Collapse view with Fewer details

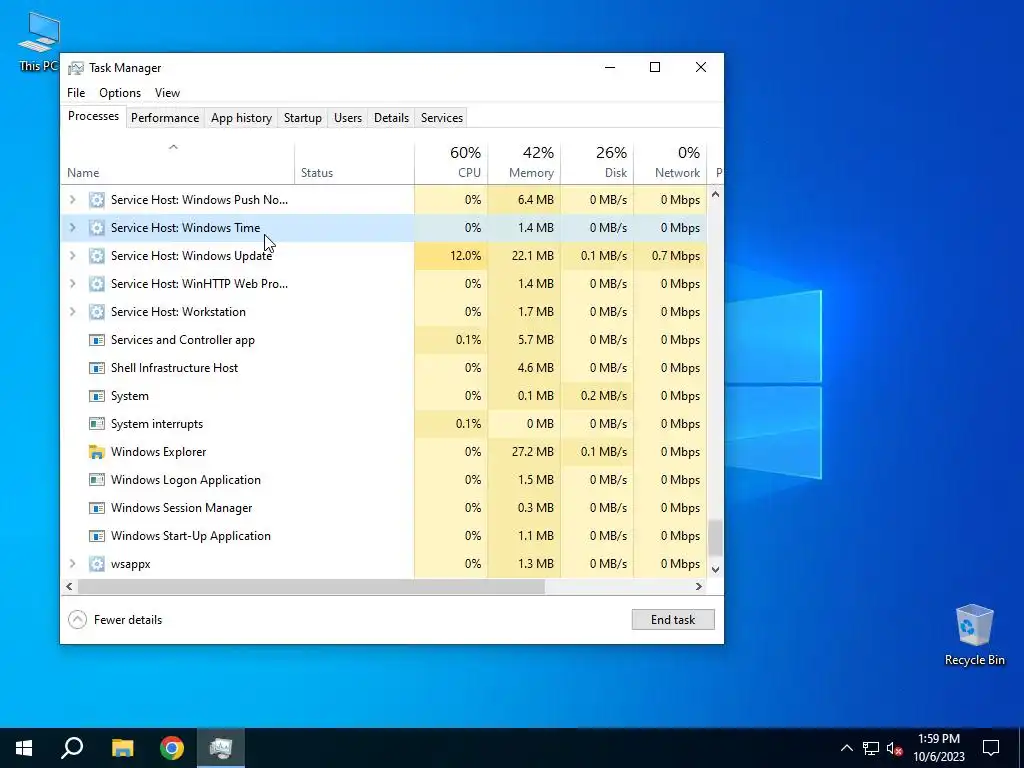[115, 620]
